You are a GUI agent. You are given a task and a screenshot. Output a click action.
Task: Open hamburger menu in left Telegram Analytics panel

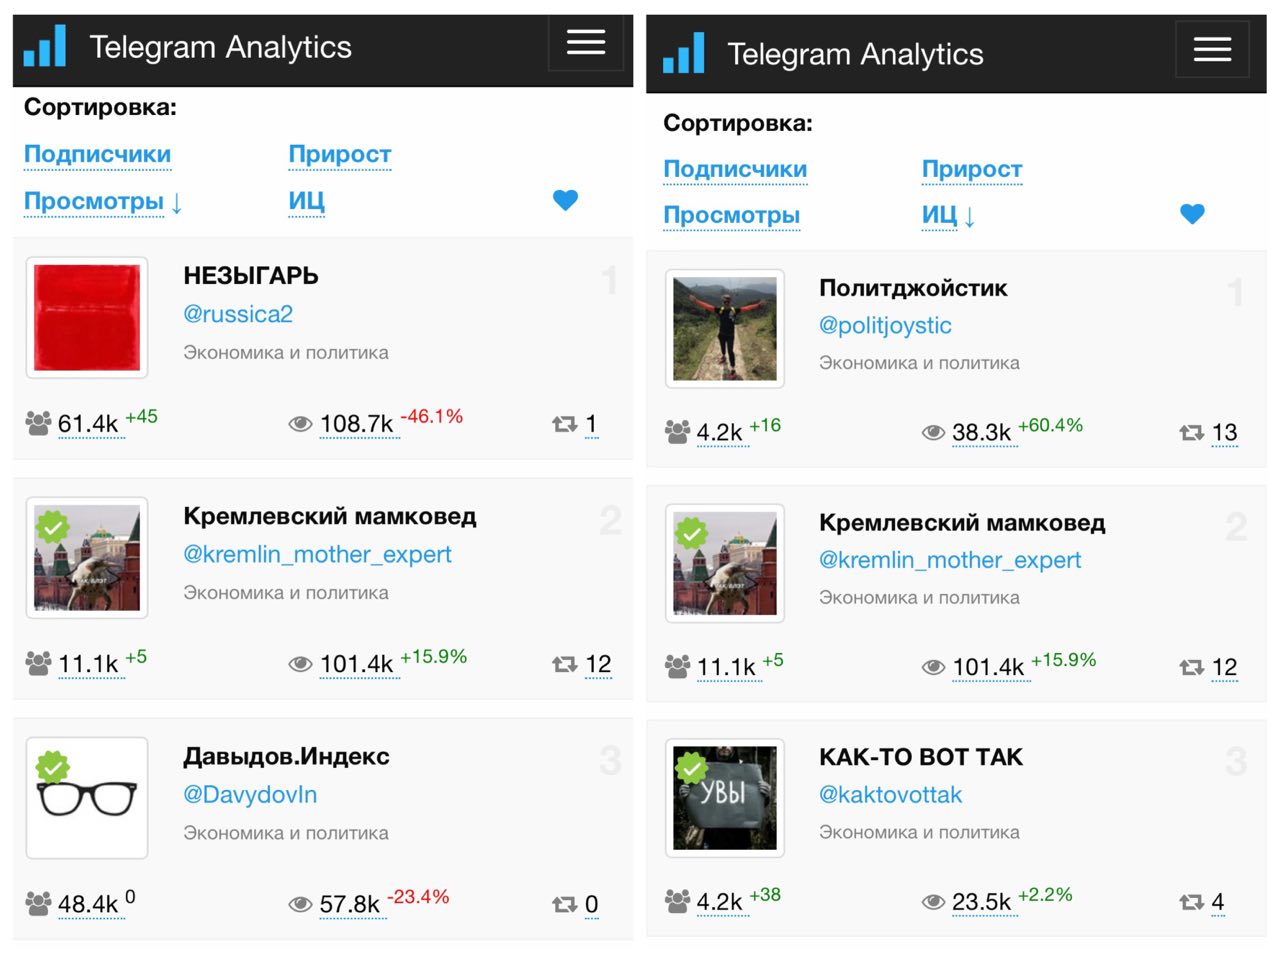click(x=586, y=43)
